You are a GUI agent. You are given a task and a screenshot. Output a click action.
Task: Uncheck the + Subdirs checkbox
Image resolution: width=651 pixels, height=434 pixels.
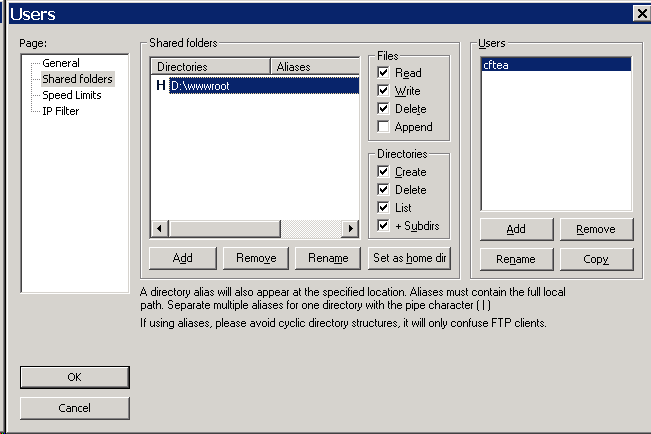(x=384, y=226)
